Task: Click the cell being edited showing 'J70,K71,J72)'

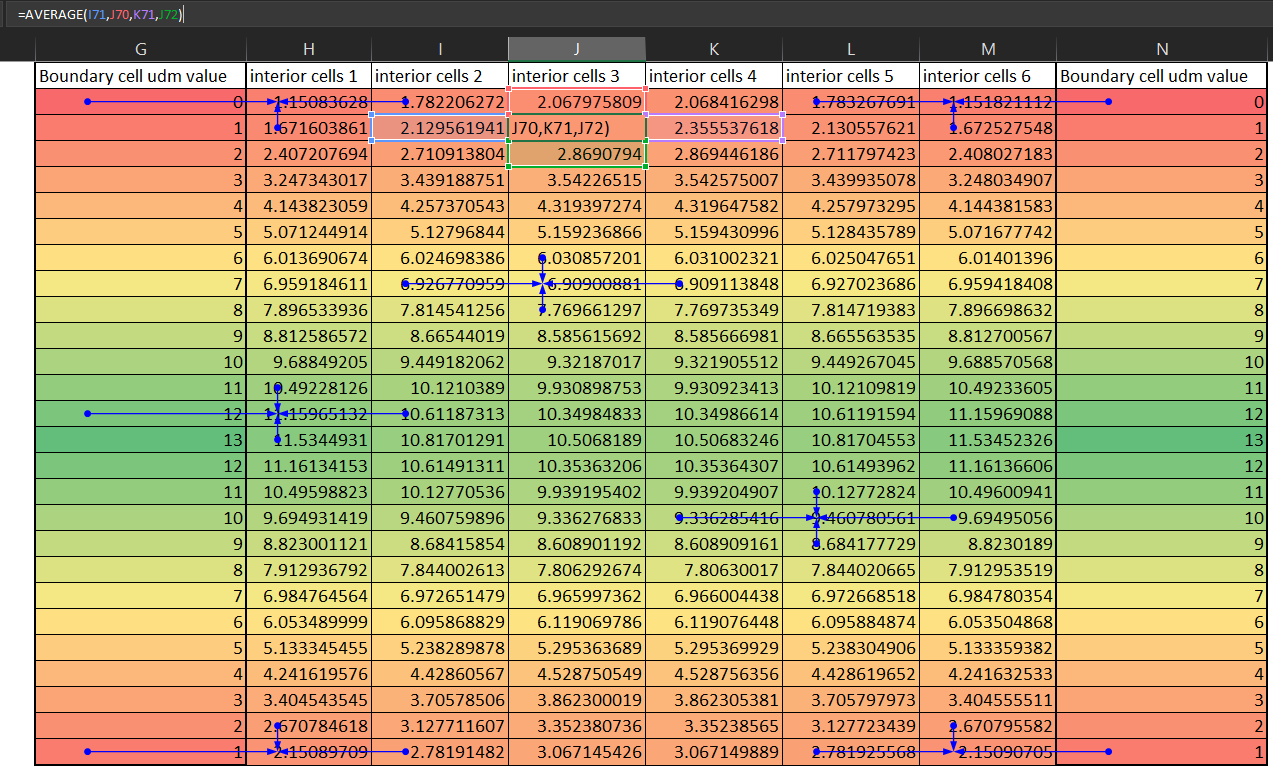Action: coord(576,128)
